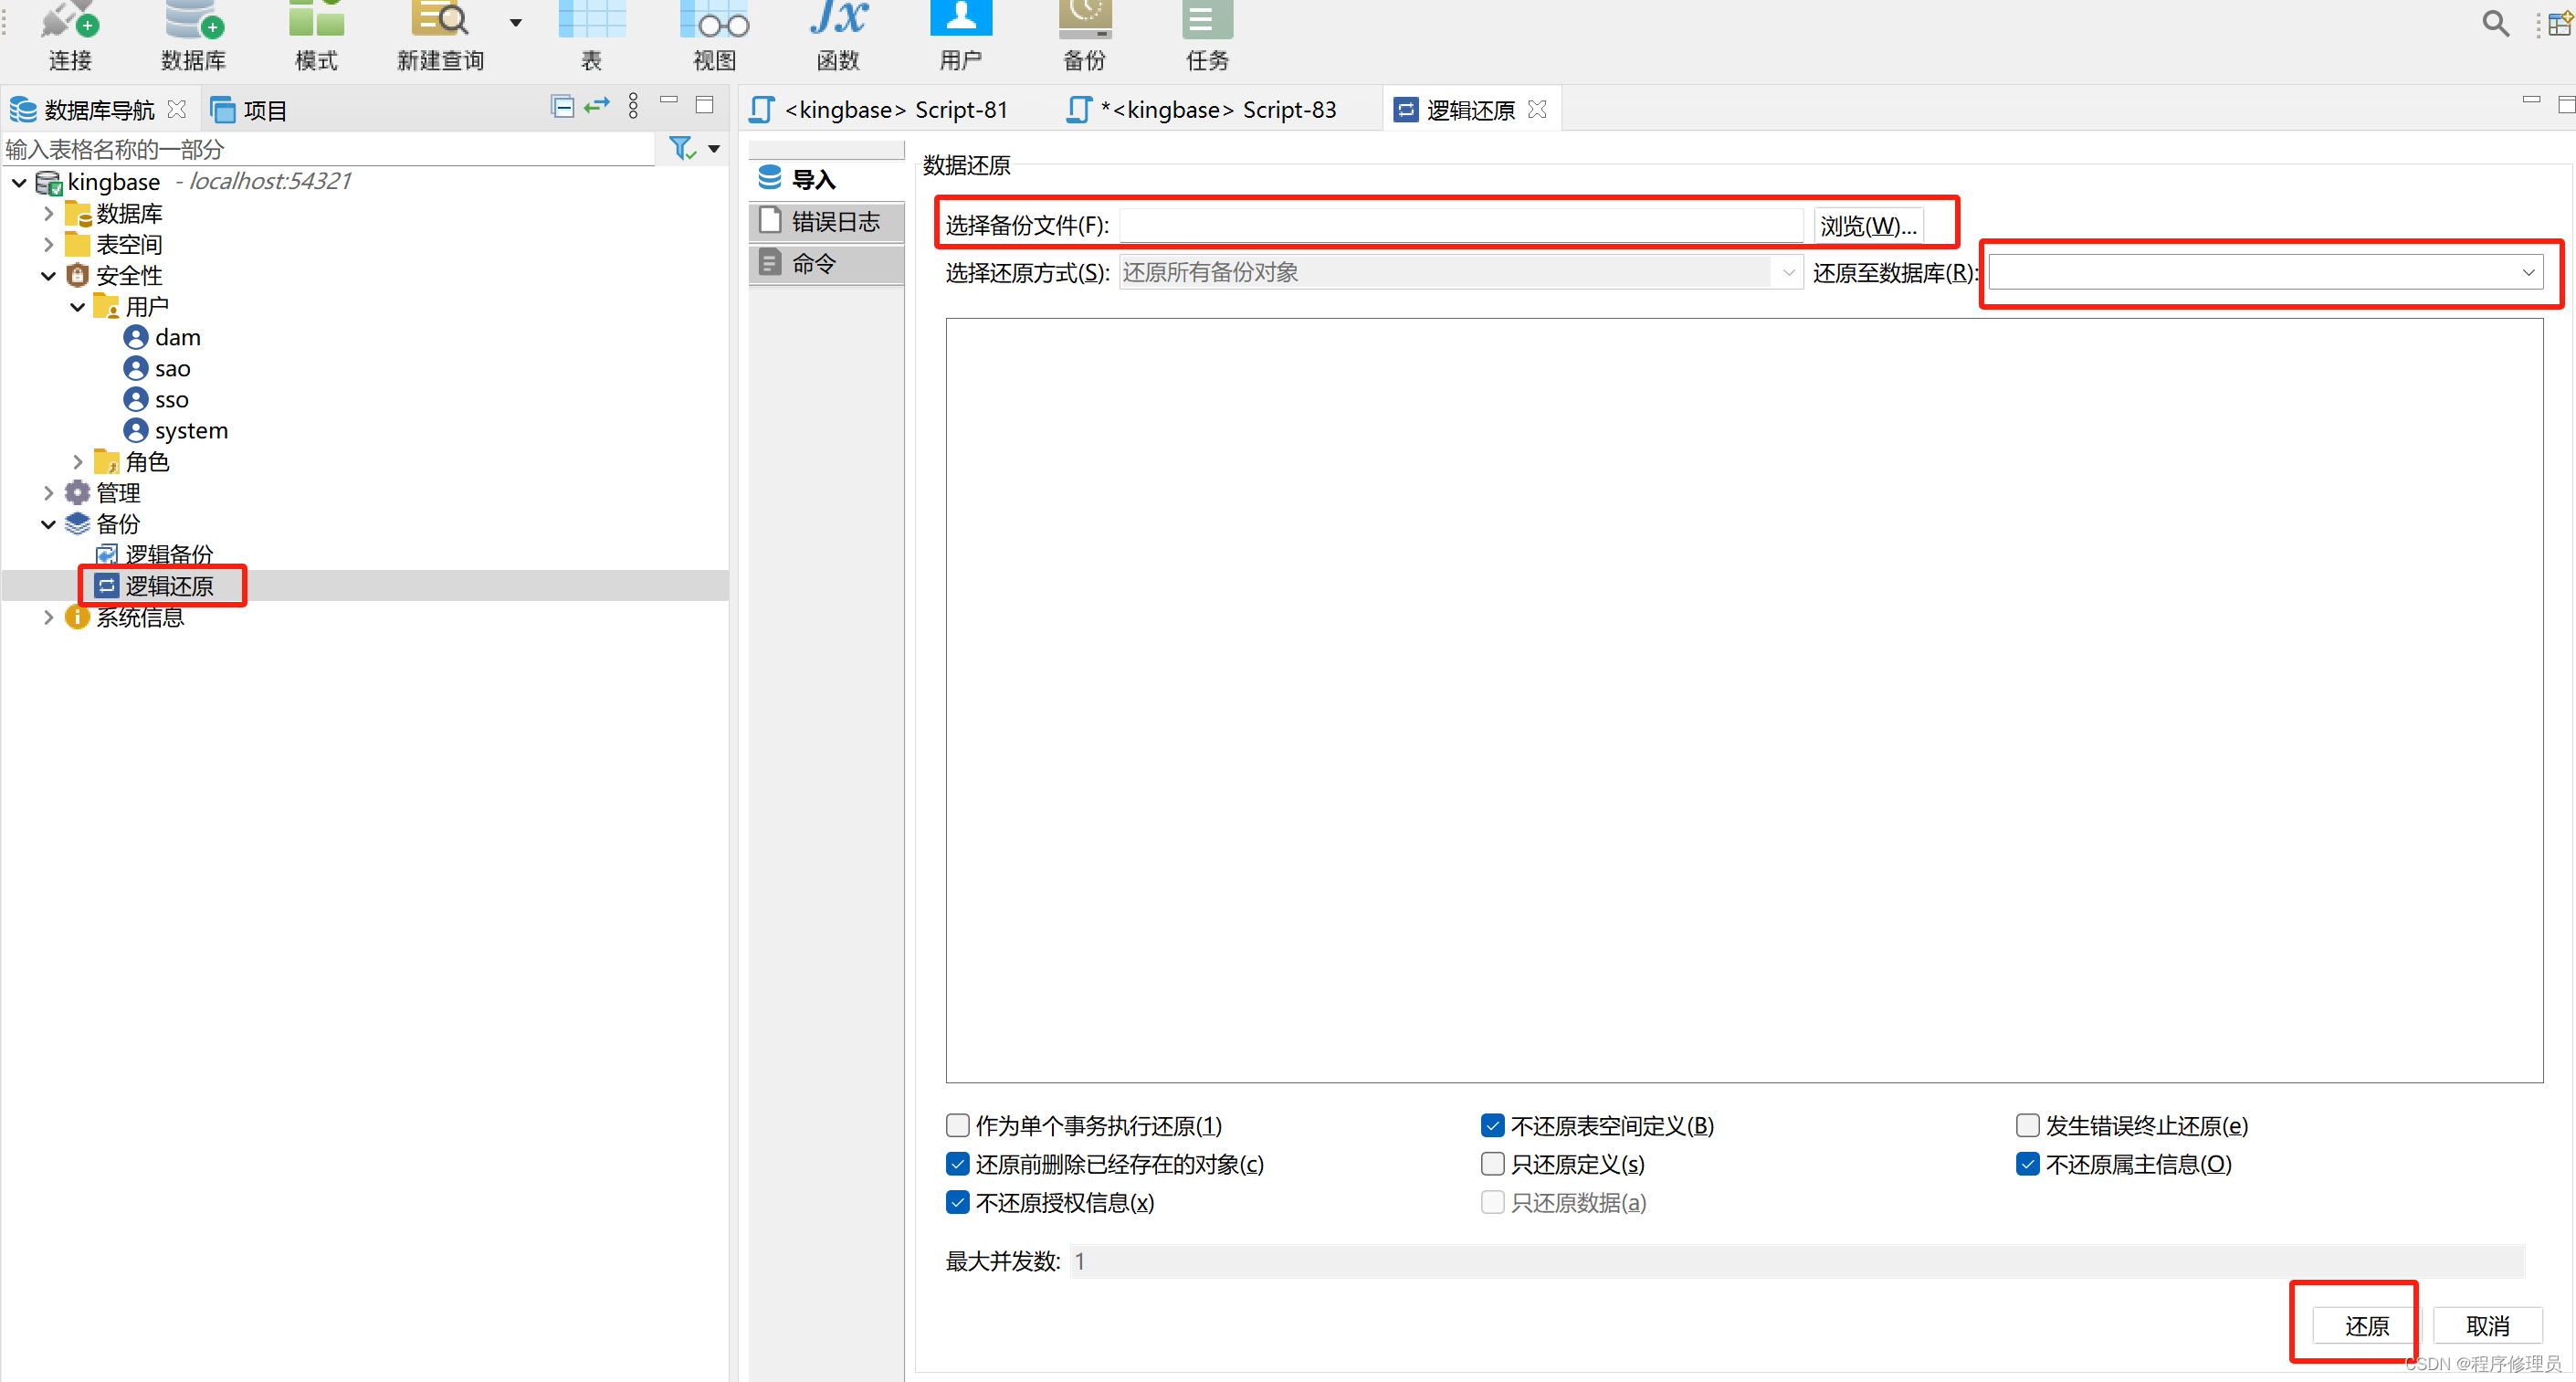2576x1382 pixels.
Task: Click the 选择备份文件 input field
Action: (x=1460, y=225)
